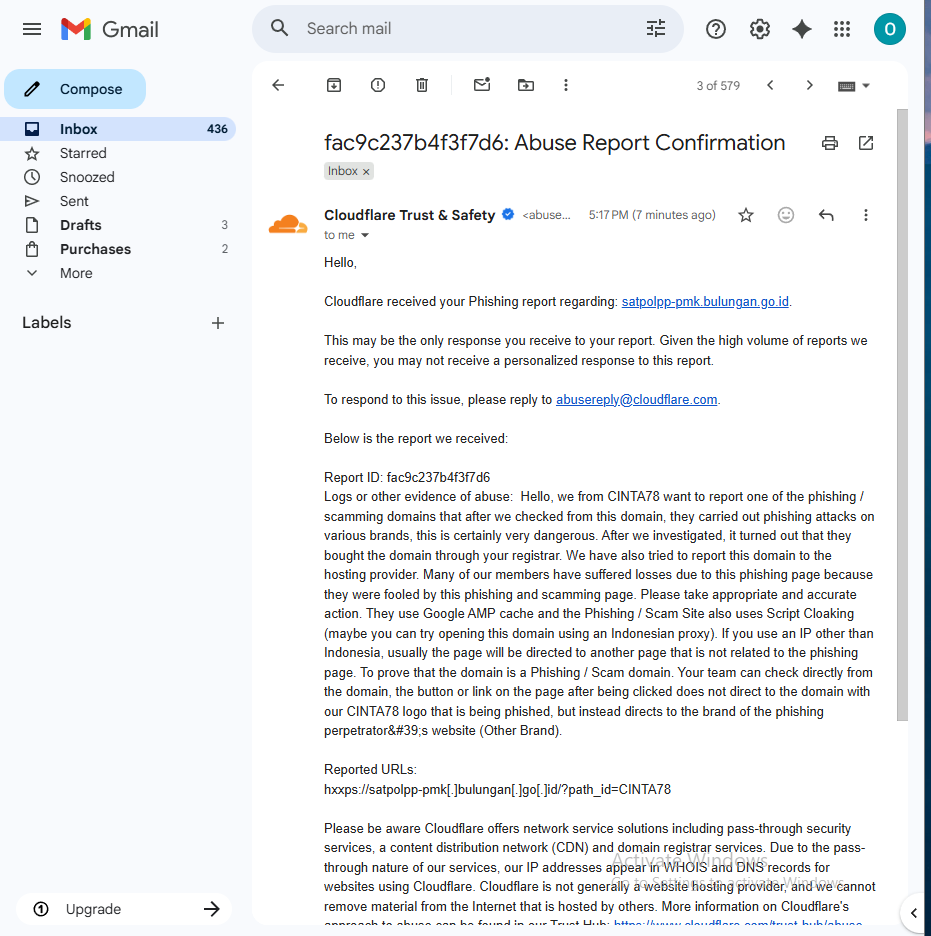Click the search magnifier icon
The height and width of the screenshot is (936, 931).
point(279,28)
